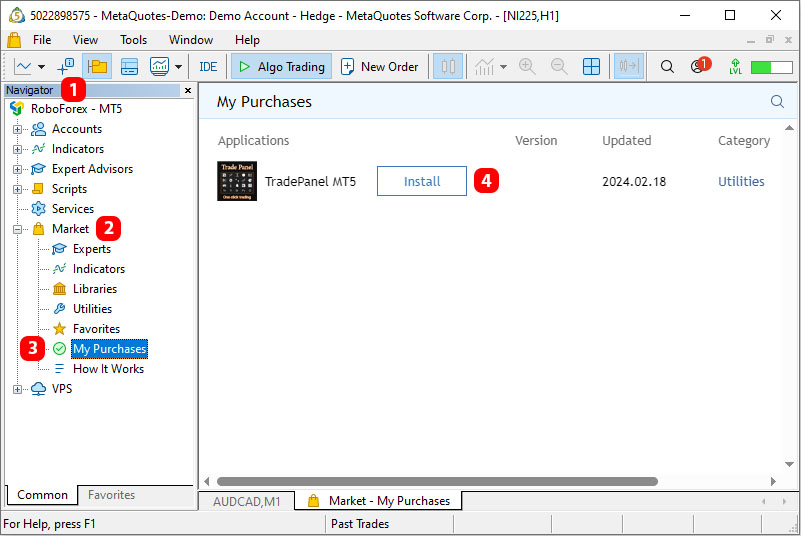The image size is (801, 536).
Task: Toggle Algo Trading button
Action: pos(281,67)
